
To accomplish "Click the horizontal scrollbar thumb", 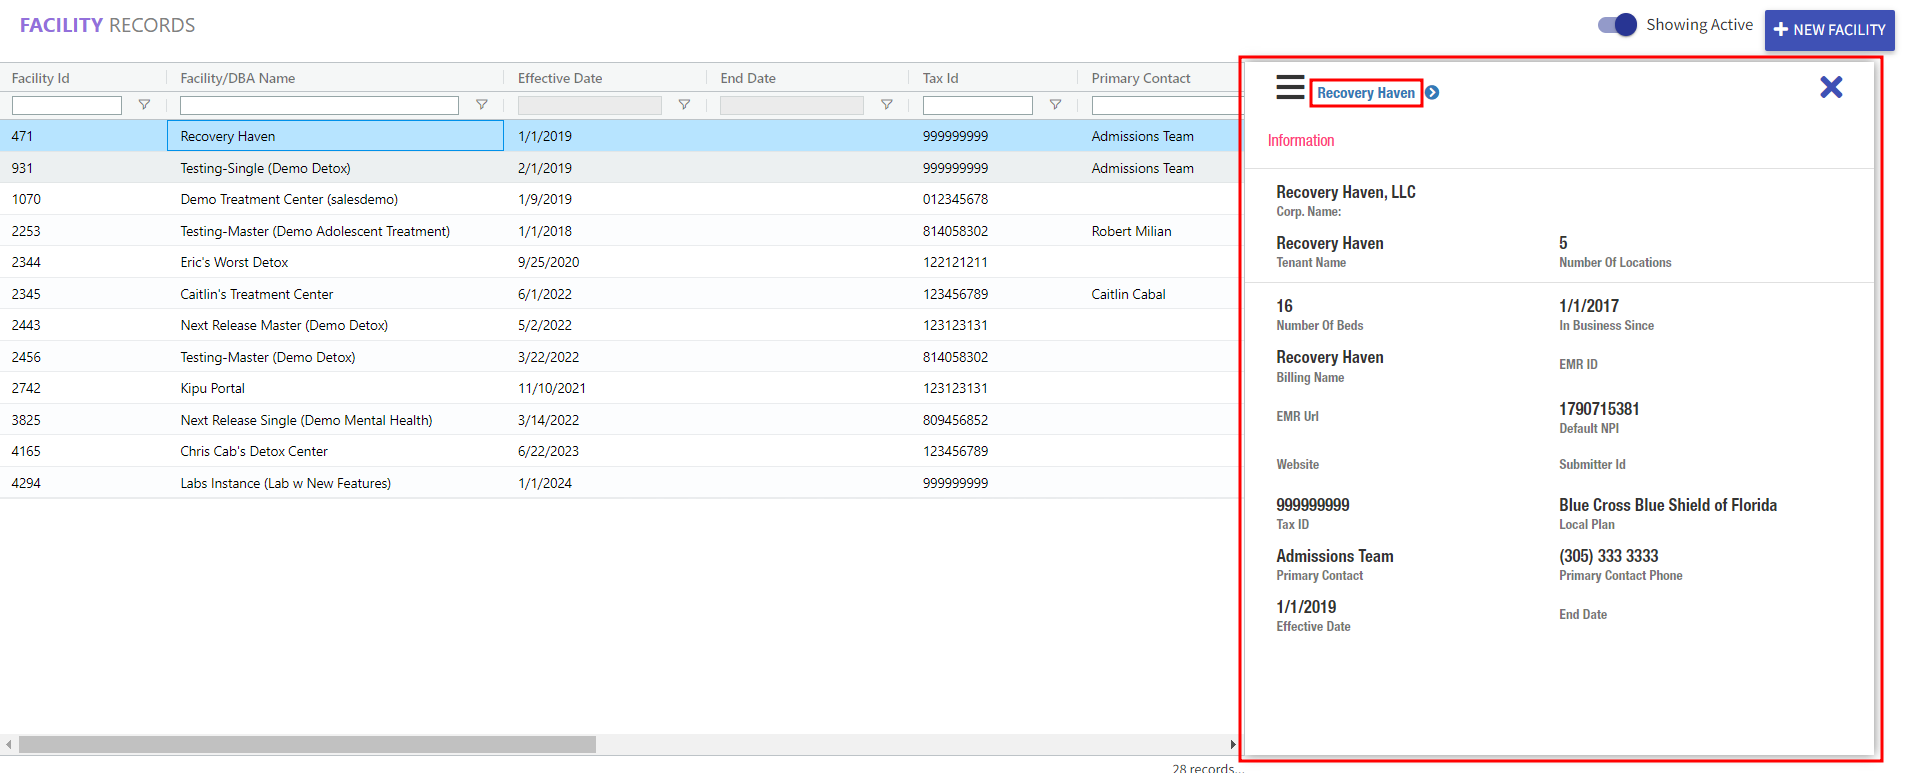I will [x=307, y=744].
